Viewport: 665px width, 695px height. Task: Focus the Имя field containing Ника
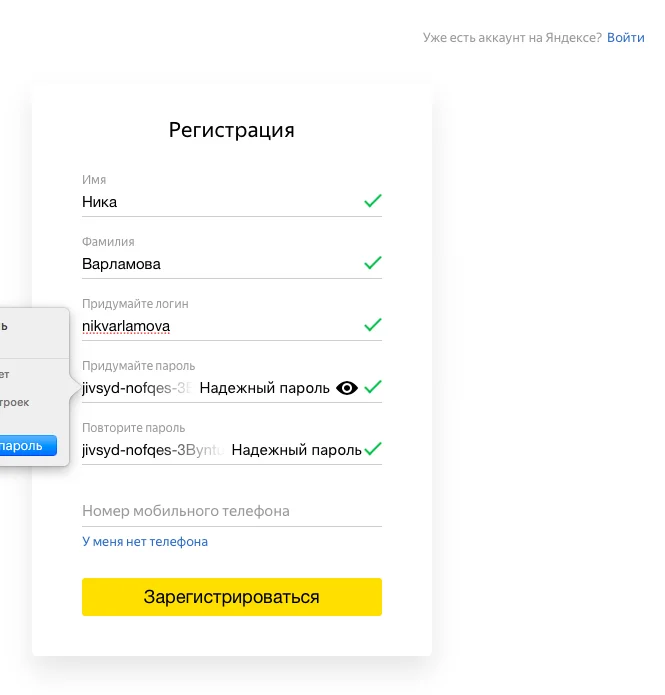(x=220, y=202)
